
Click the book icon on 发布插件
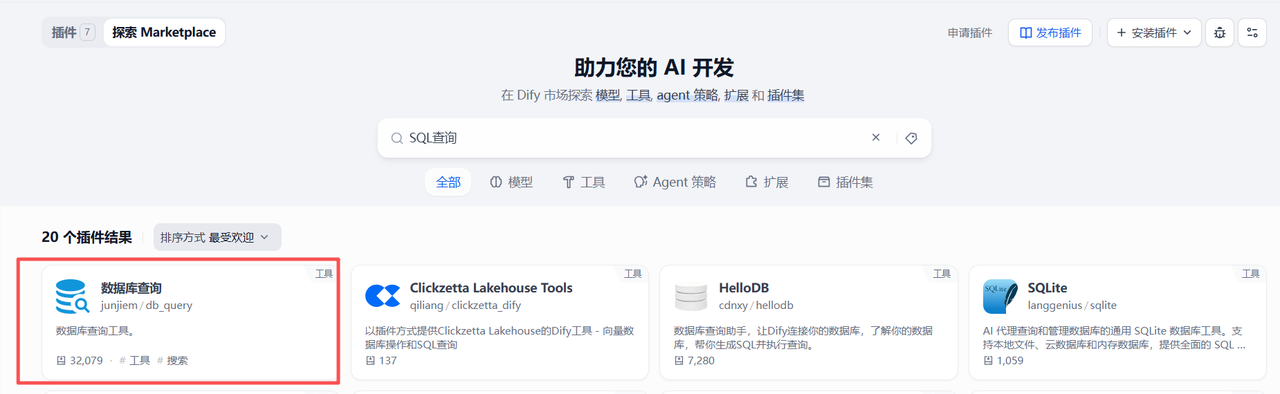pos(1025,33)
